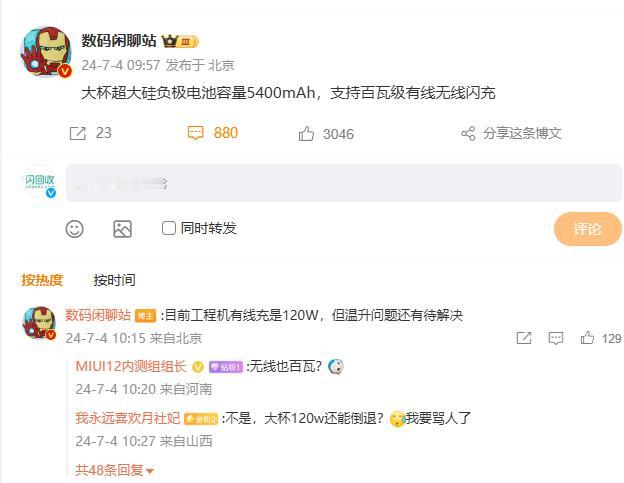Open the emoji picker smiley icon
Screen dimensions: 624x483
74,229
